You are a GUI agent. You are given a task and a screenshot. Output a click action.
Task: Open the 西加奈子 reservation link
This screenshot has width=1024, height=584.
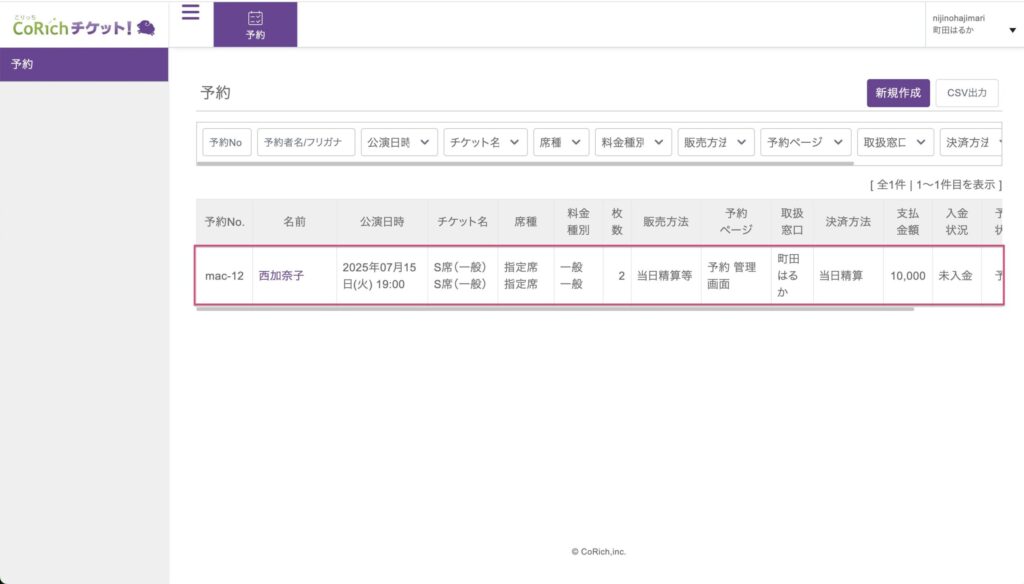[281, 276]
